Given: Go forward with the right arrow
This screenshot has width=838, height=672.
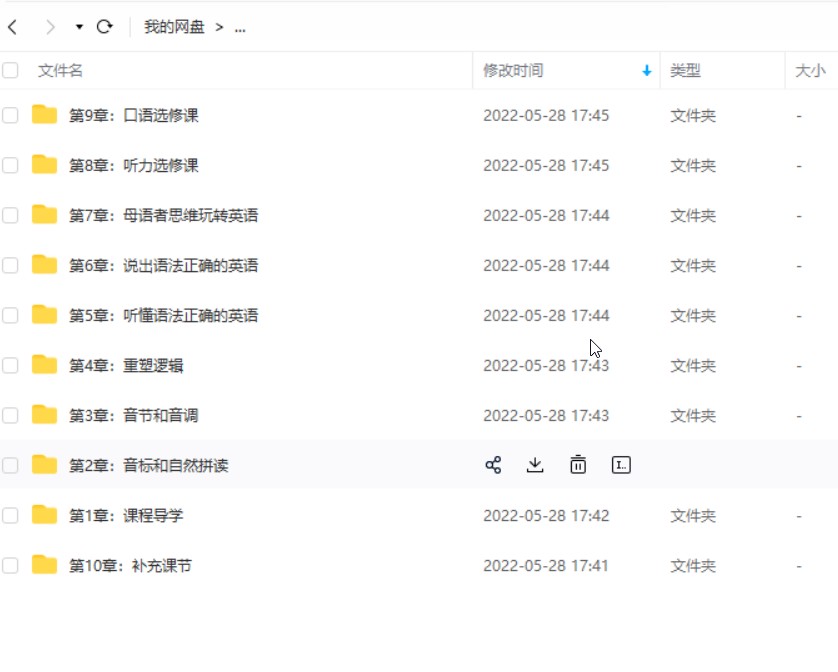Looking at the screenshot, I should tap(50, 27).
